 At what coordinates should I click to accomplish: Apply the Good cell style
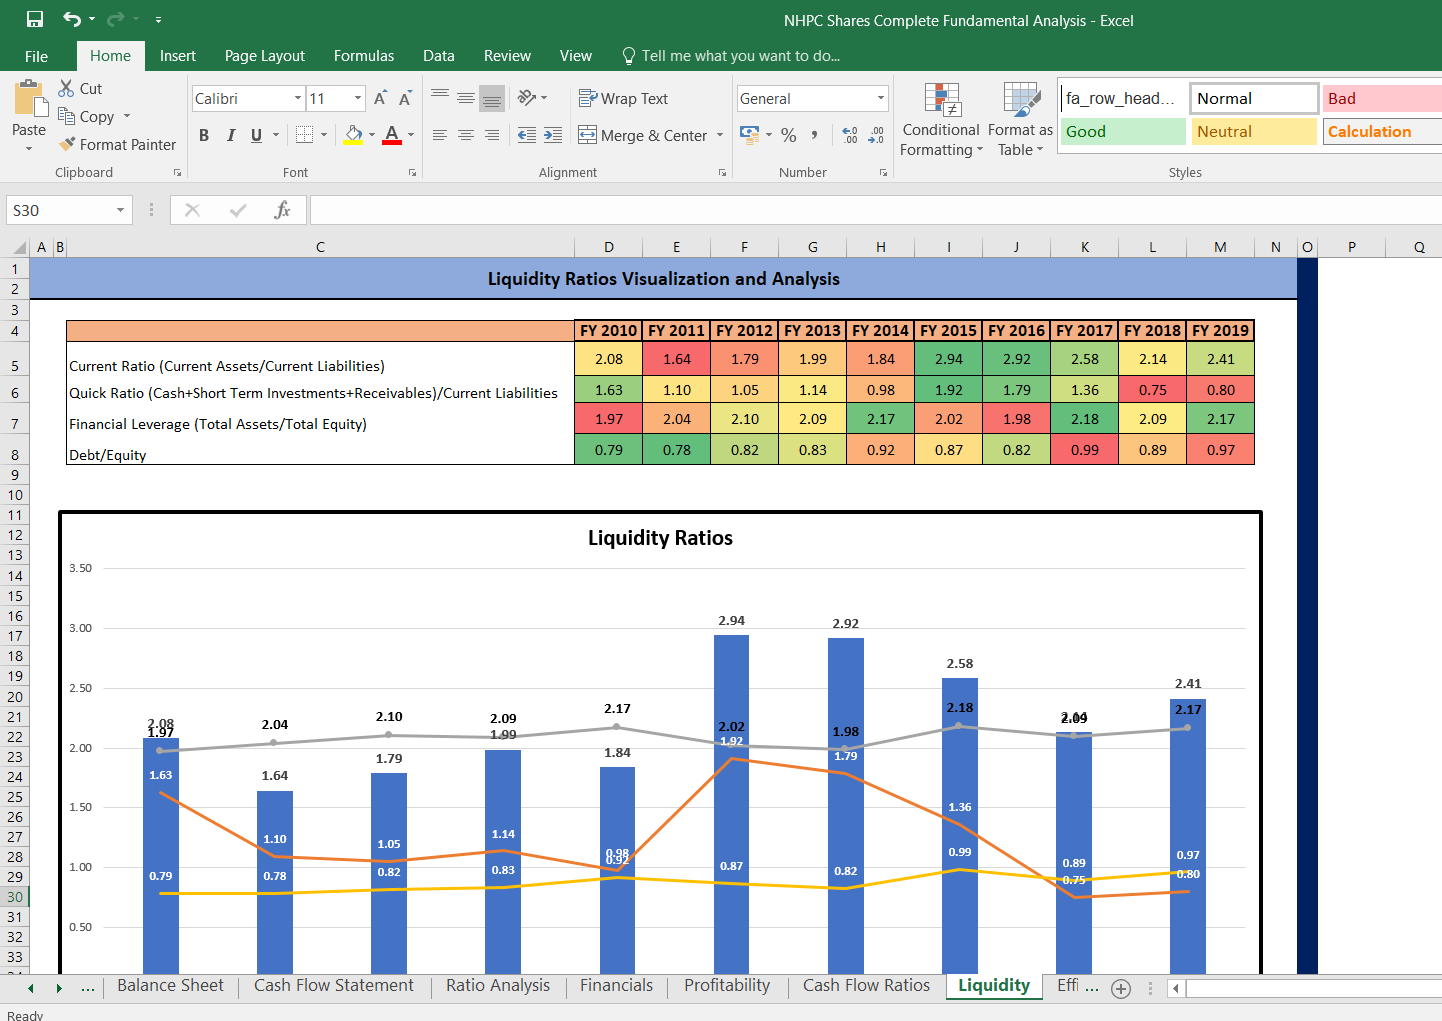click(x=1123, y=131)
